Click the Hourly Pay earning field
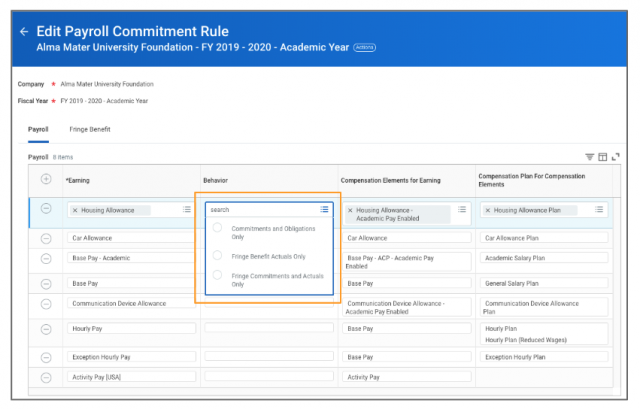640x409 pixels. tap(131, 329)
